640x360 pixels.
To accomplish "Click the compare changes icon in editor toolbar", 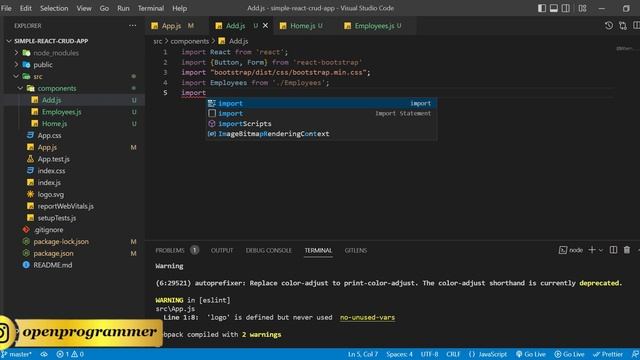I will point(622,26).
